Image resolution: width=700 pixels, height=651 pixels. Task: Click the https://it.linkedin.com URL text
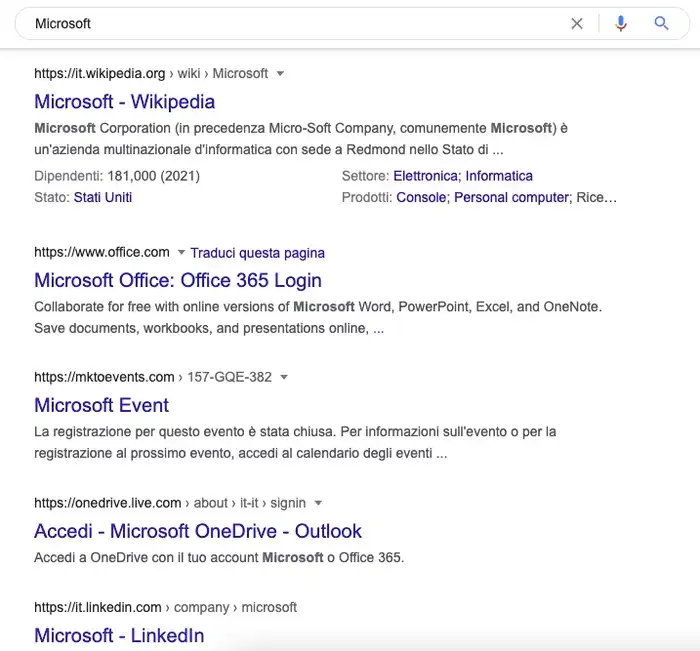(x=98, y=608)
